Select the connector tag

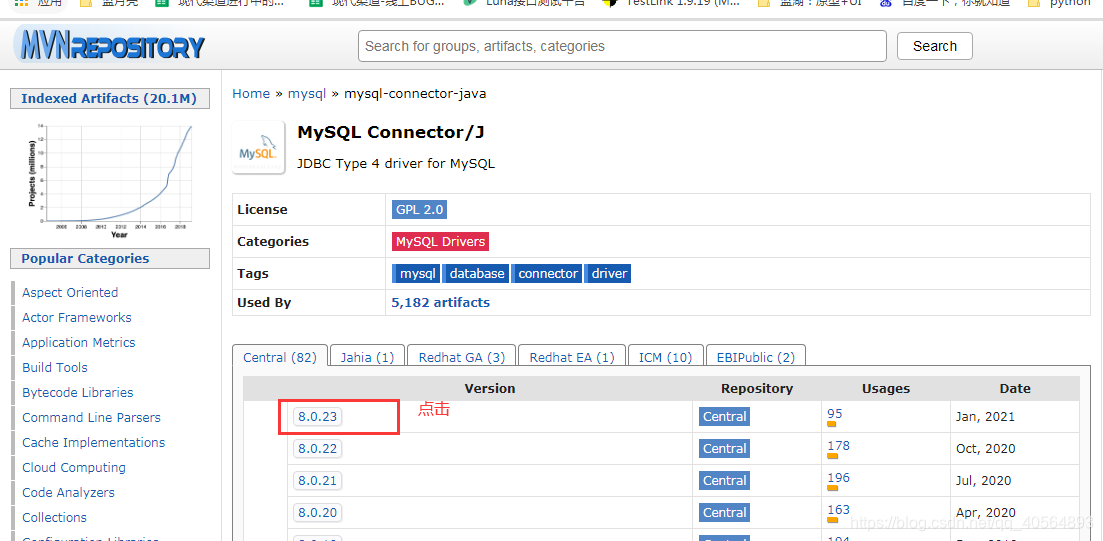[x=547, y=274]
